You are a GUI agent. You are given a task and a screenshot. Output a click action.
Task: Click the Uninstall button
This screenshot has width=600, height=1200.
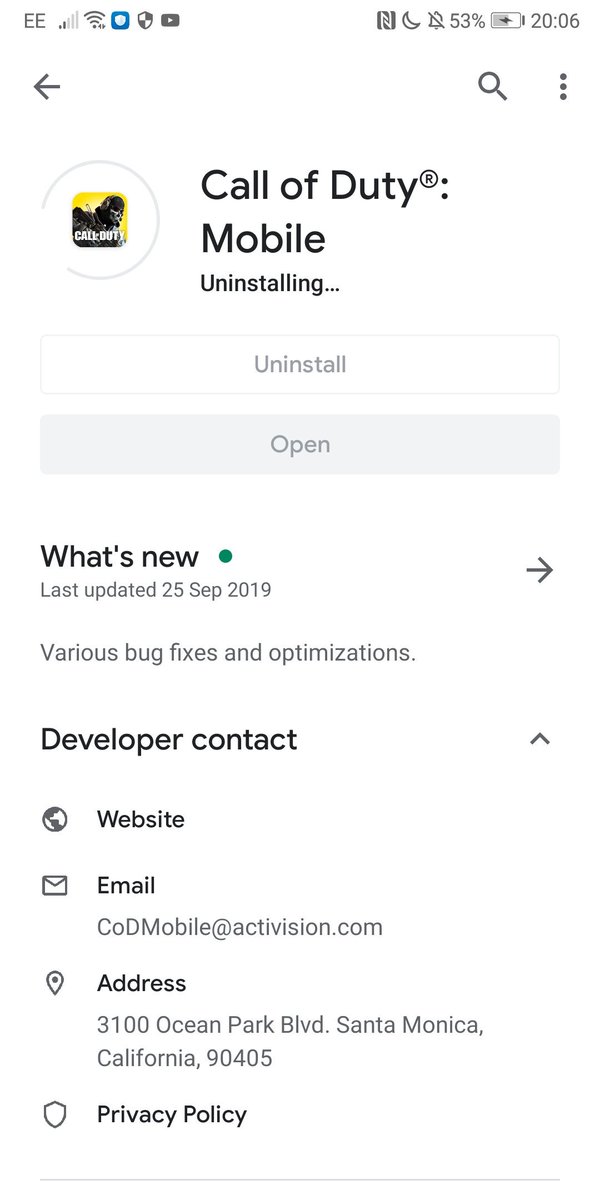coord(300,364)
